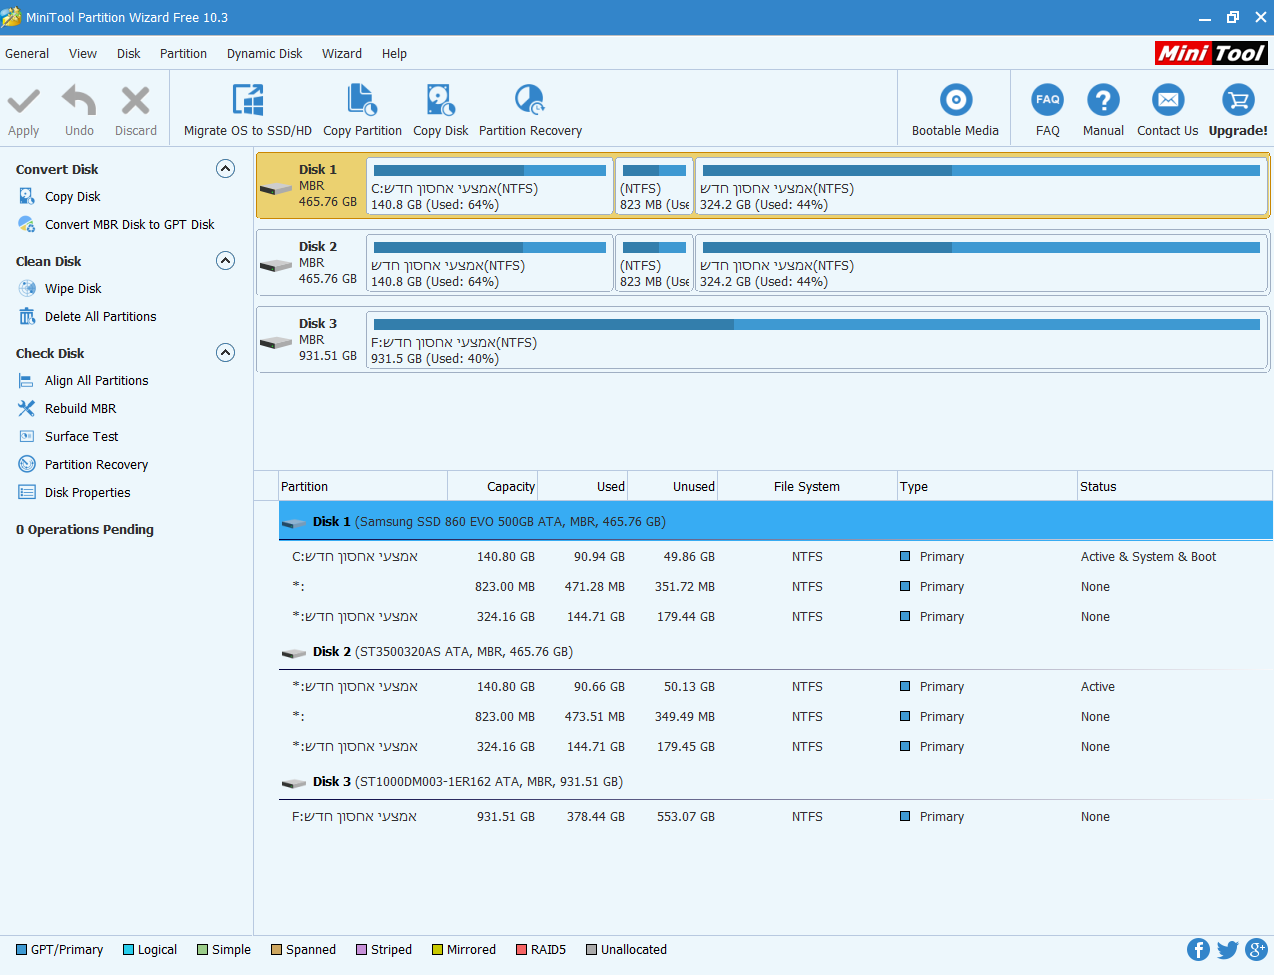Screen dimensions: 1274x975
Task: Open the Manual help icon
Action: (x=1103, y=100)
